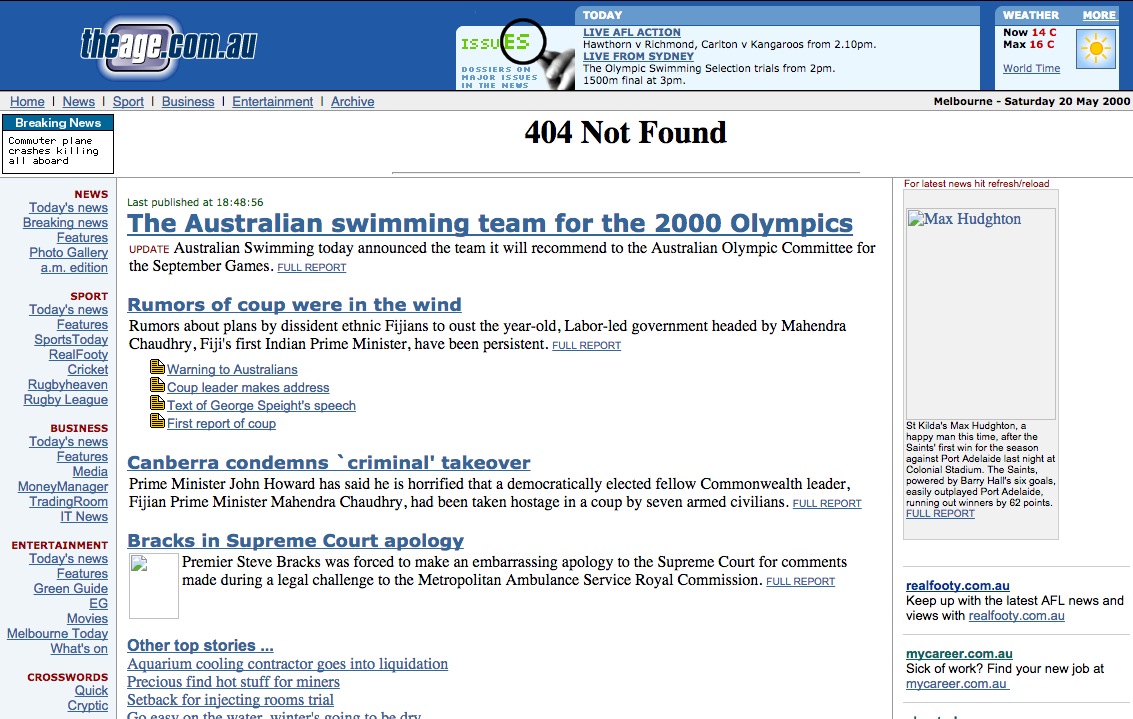Open Photo Gallery sidebar link
The width and height of the screenshot is (1133, 719).
68,252
